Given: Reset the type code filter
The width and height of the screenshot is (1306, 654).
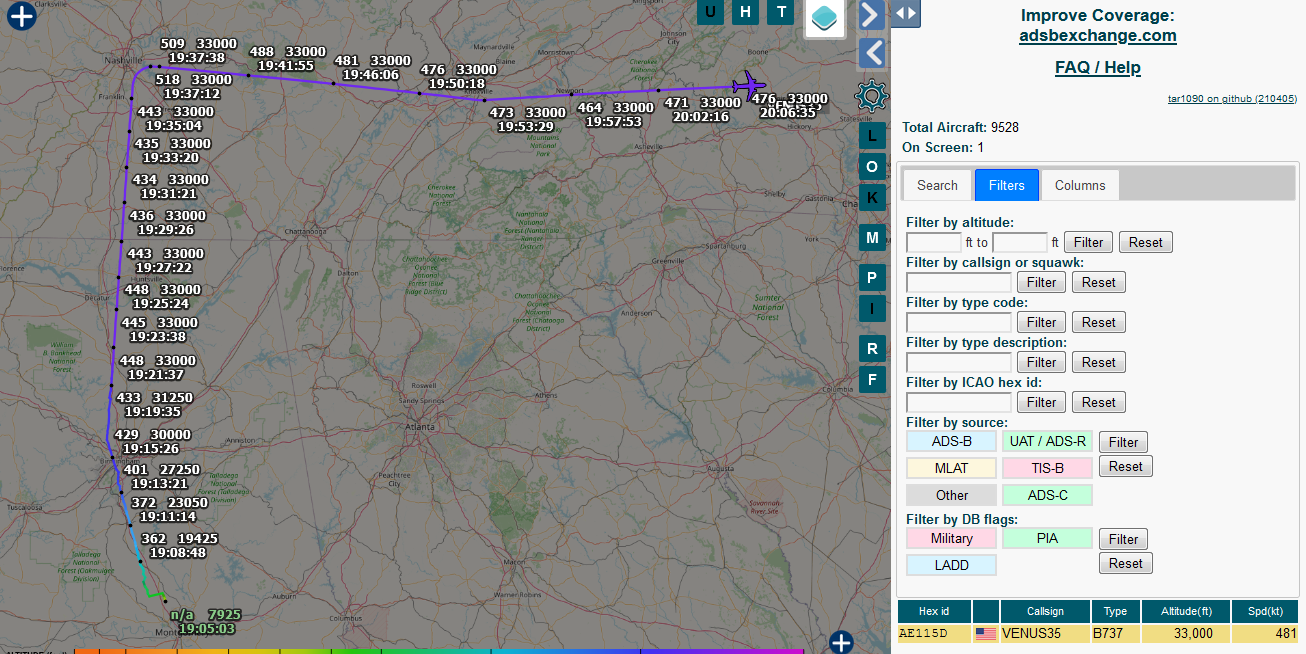Looking at the screenshot, I should (1099, 322).
